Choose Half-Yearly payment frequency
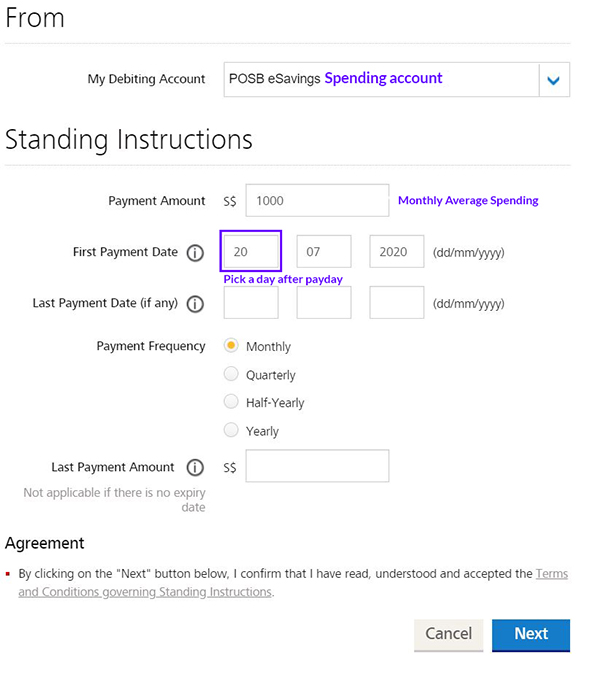 [x=232, y=402]
